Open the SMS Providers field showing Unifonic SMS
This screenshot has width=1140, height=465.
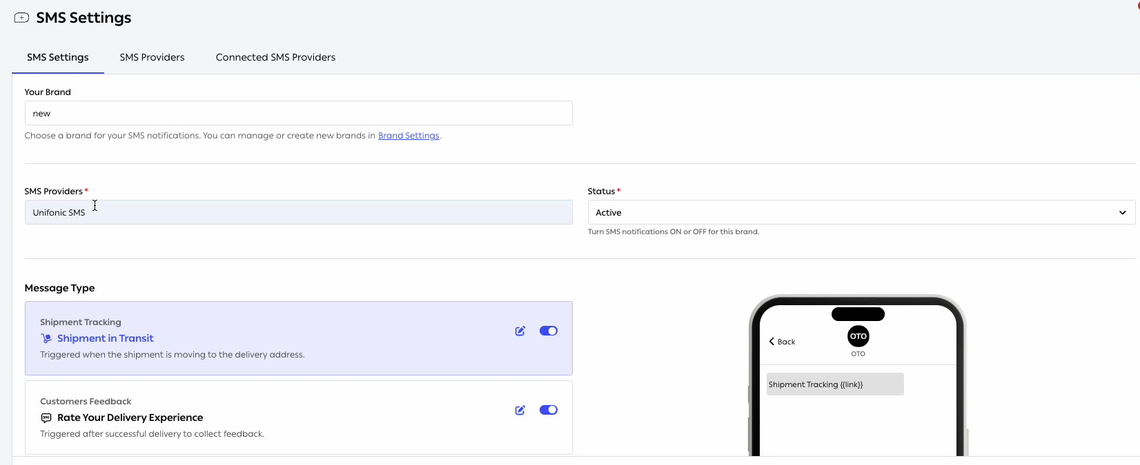click(298, 213)
